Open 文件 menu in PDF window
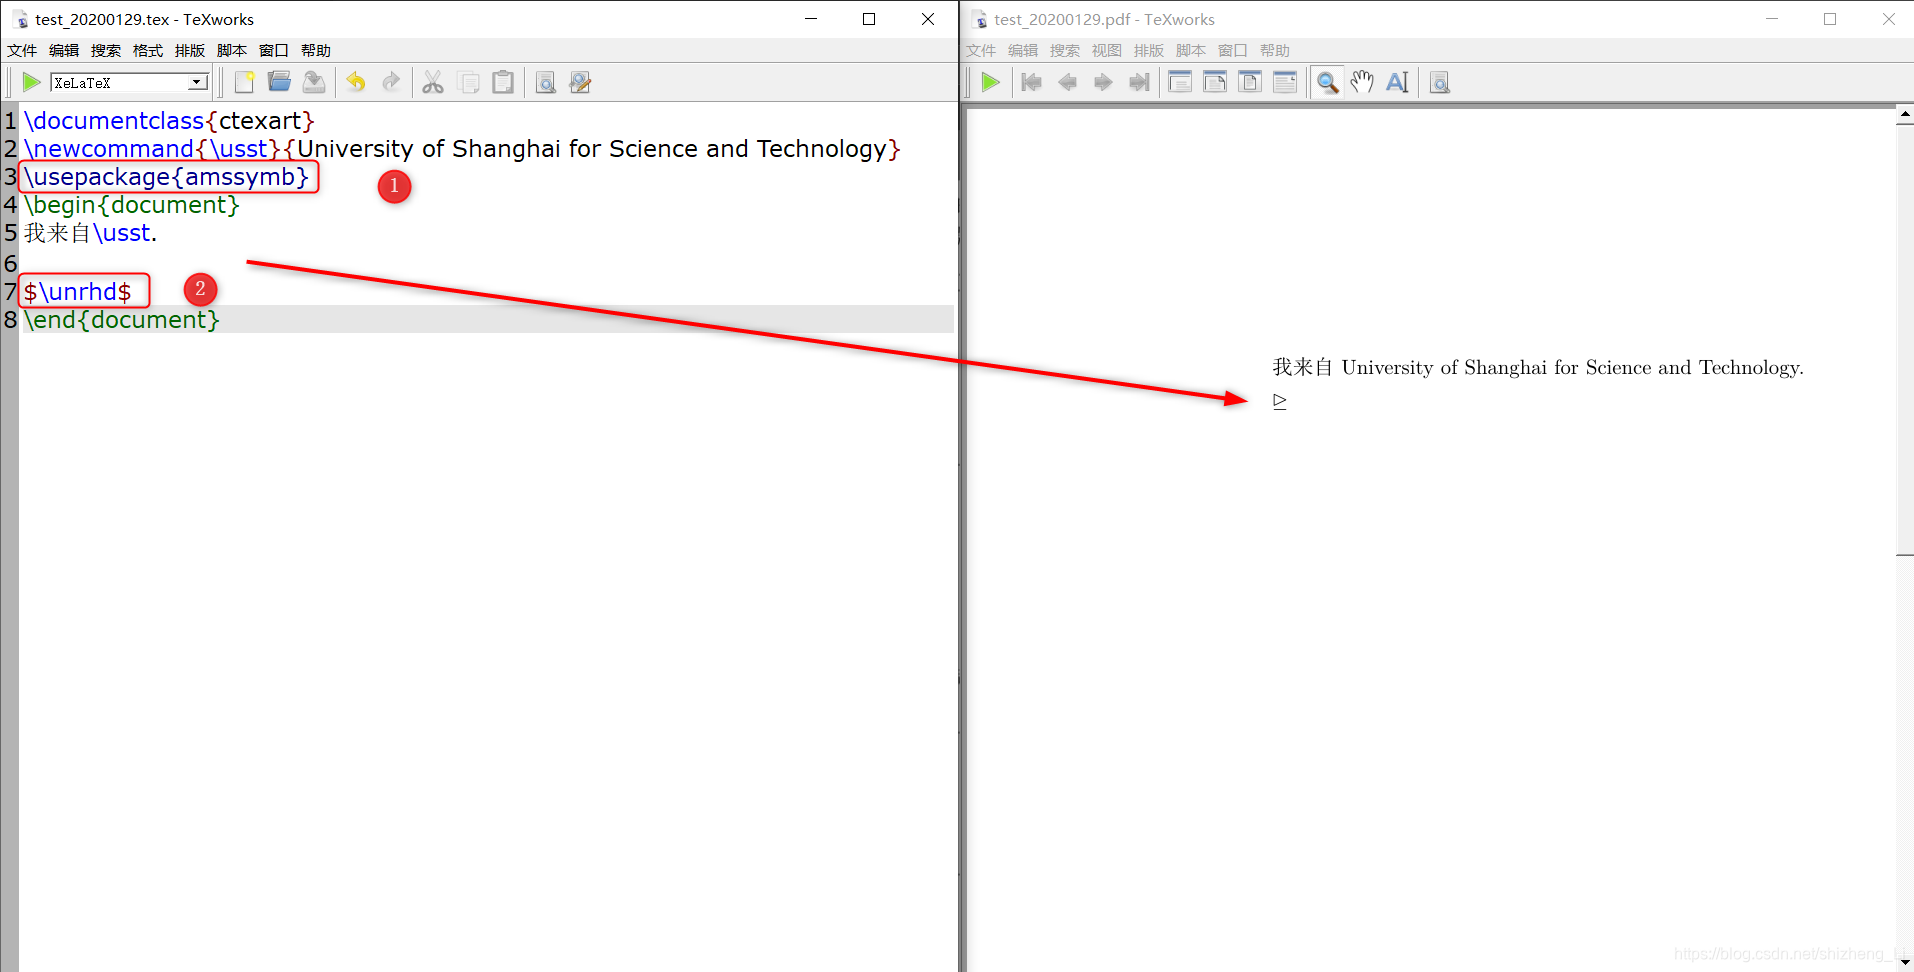This screenshot has width=1914, height=972. [x=981, y=50]
